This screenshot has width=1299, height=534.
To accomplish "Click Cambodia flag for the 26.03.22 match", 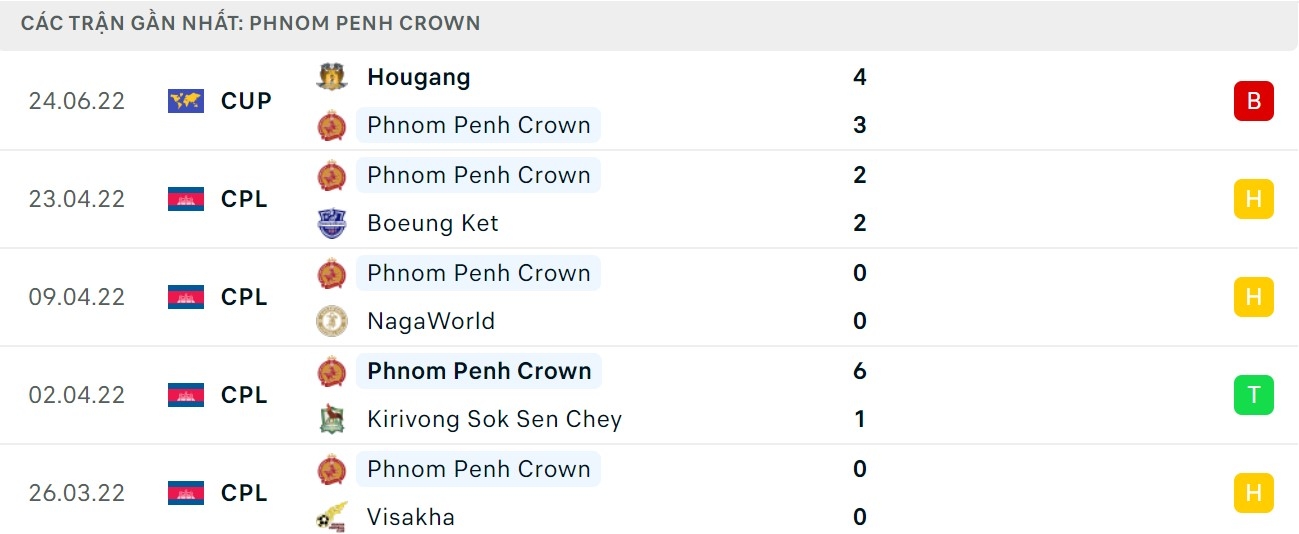I will pyautogui.click(x=186, y=493).
